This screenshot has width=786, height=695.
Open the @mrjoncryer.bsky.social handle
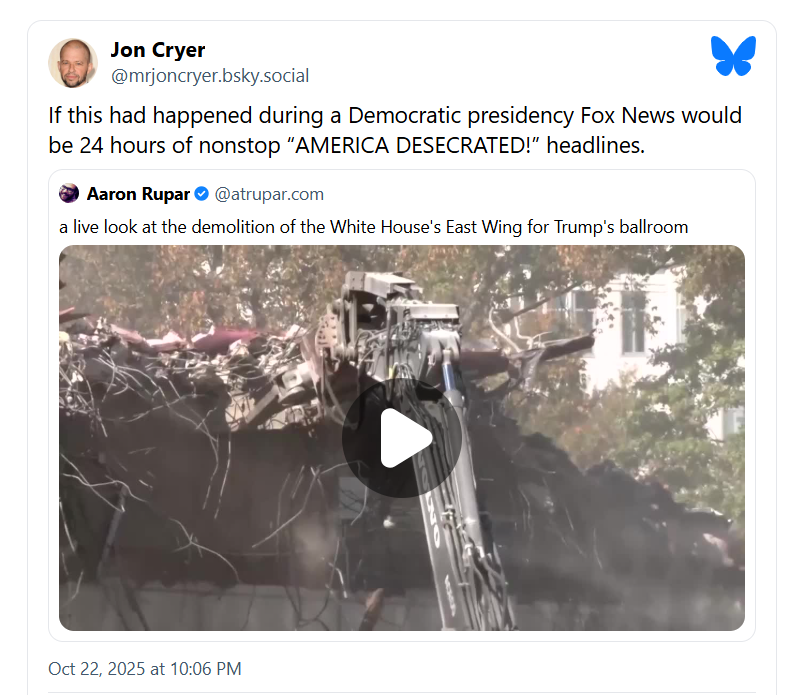(210, 76)
